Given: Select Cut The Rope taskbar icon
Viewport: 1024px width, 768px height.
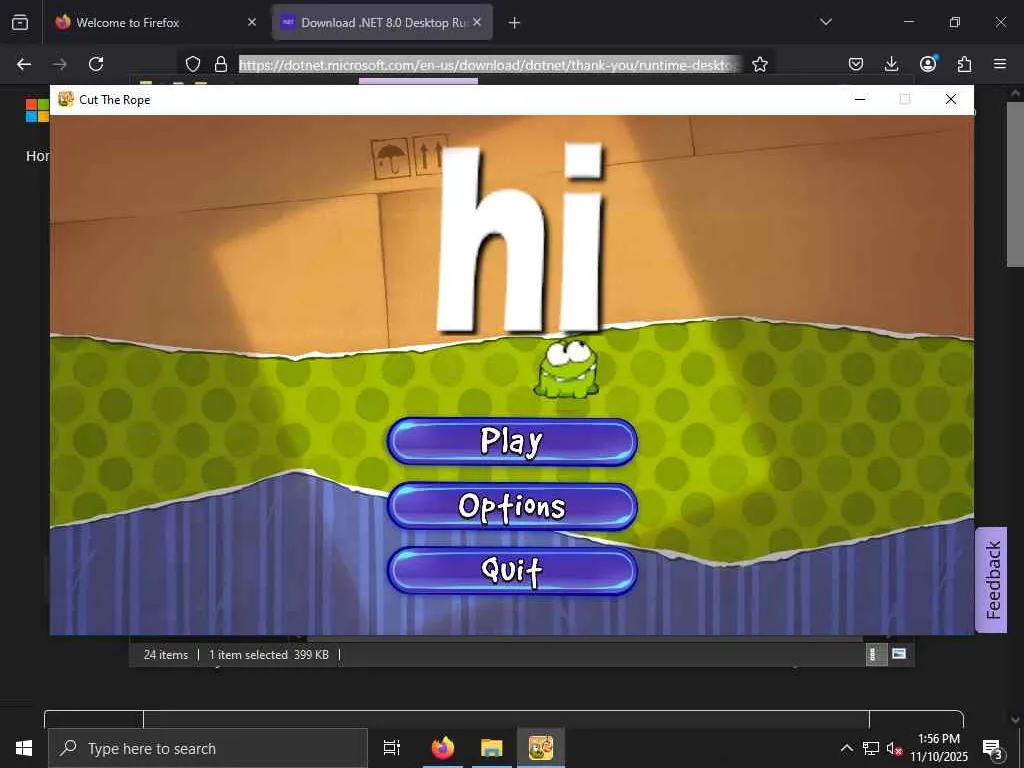Looking at the screenshot, I should point(541,748).
